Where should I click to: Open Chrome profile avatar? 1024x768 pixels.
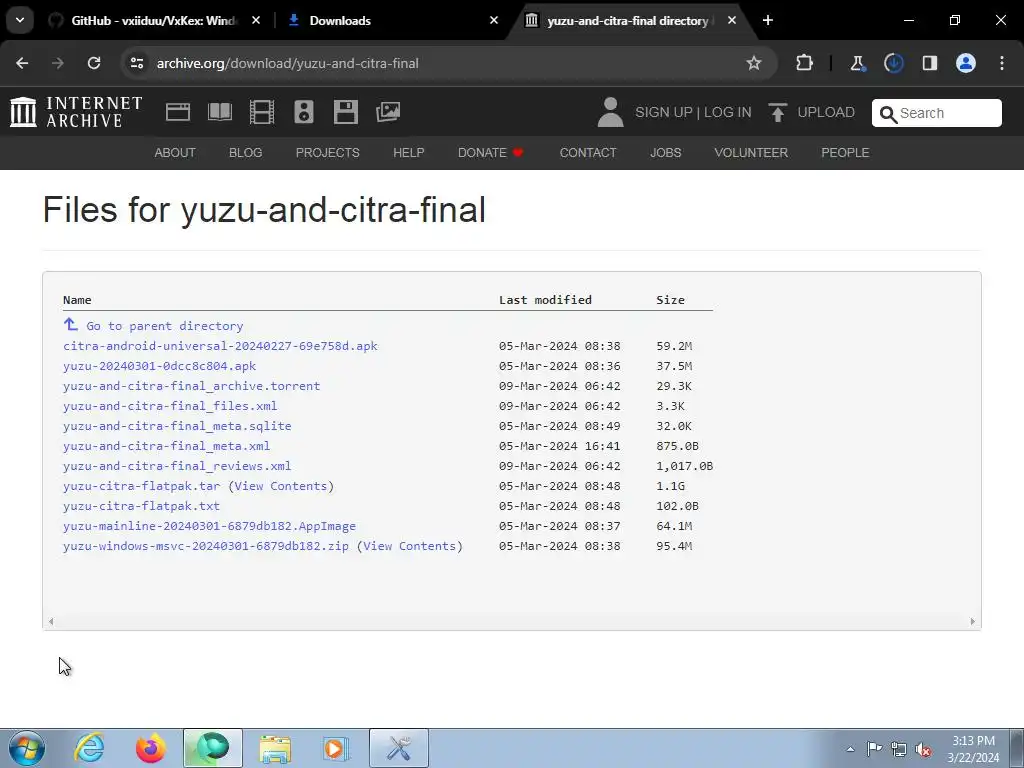pos(966,63)
